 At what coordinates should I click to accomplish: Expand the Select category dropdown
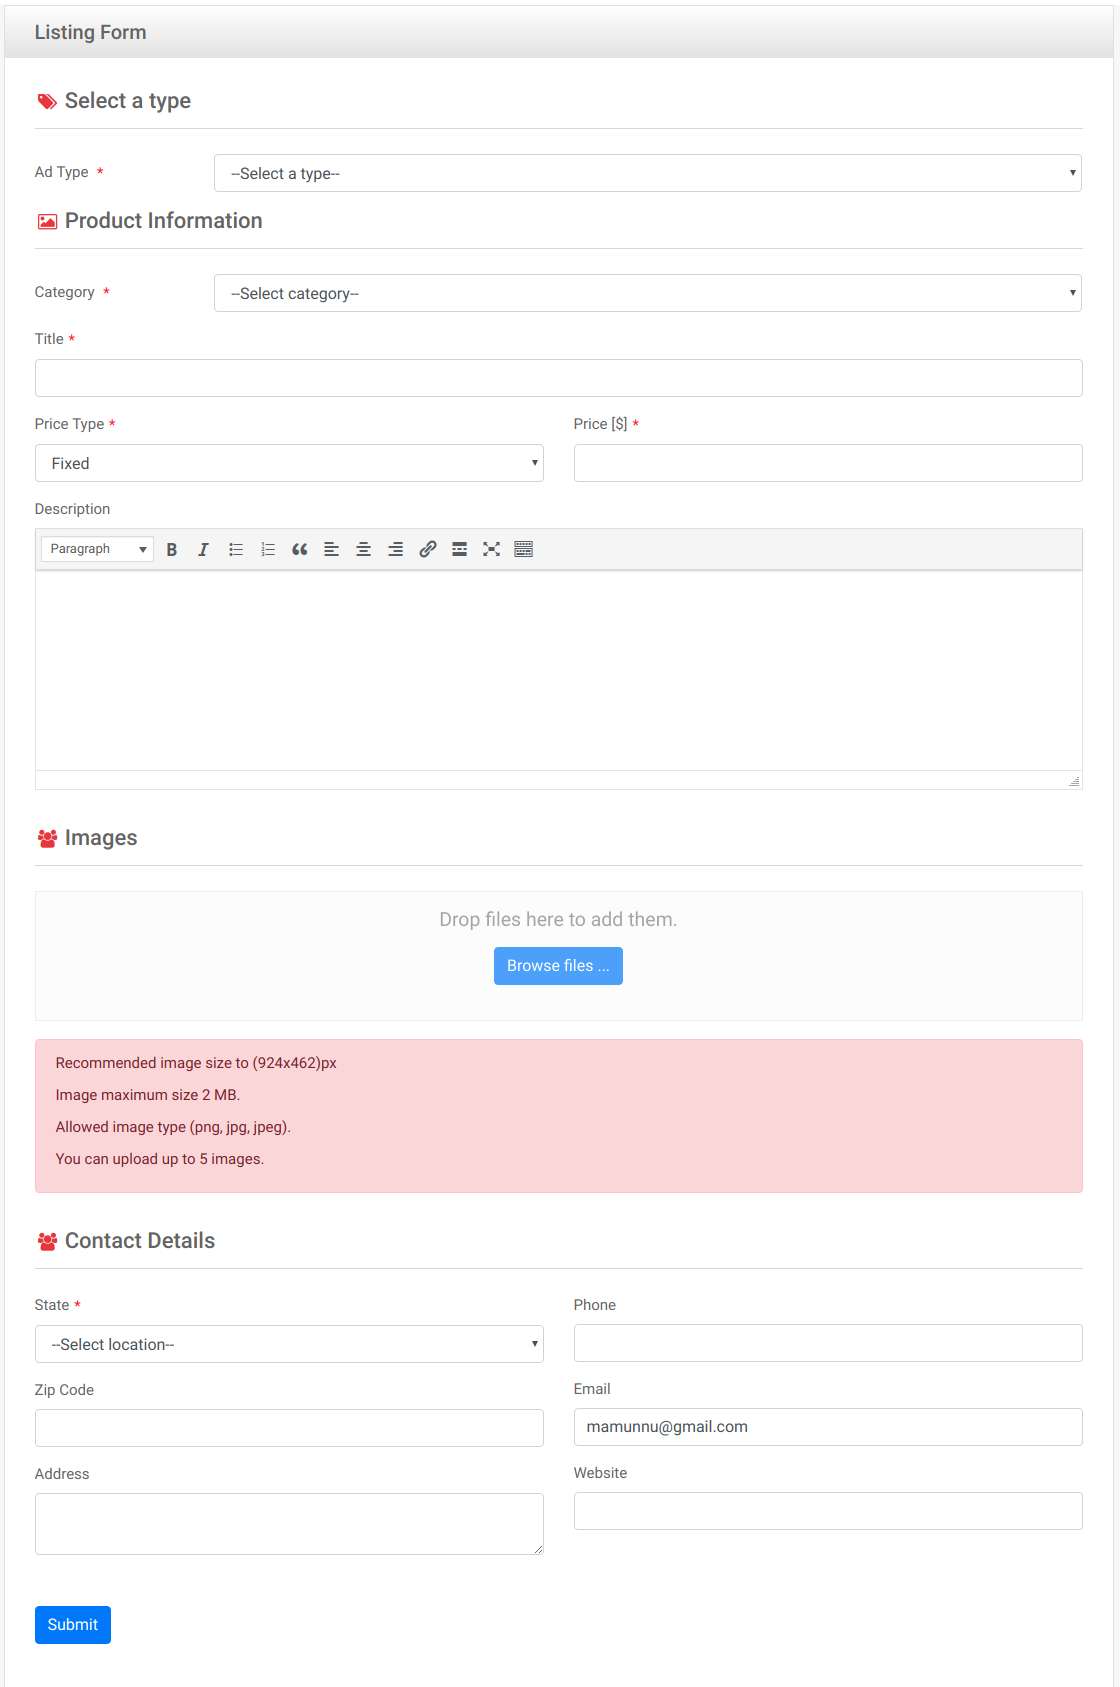click(x=647, y=293)
